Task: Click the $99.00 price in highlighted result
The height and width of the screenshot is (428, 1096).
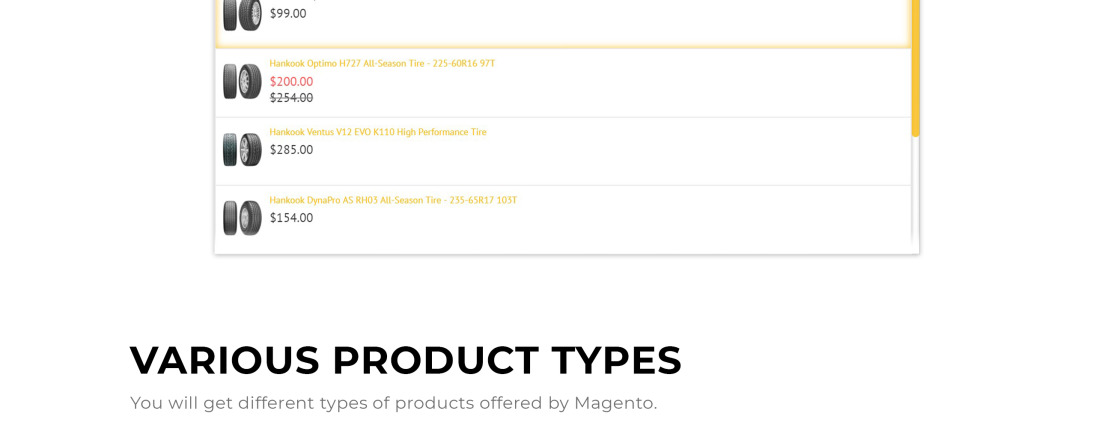Action: click(x=288, y=14)
